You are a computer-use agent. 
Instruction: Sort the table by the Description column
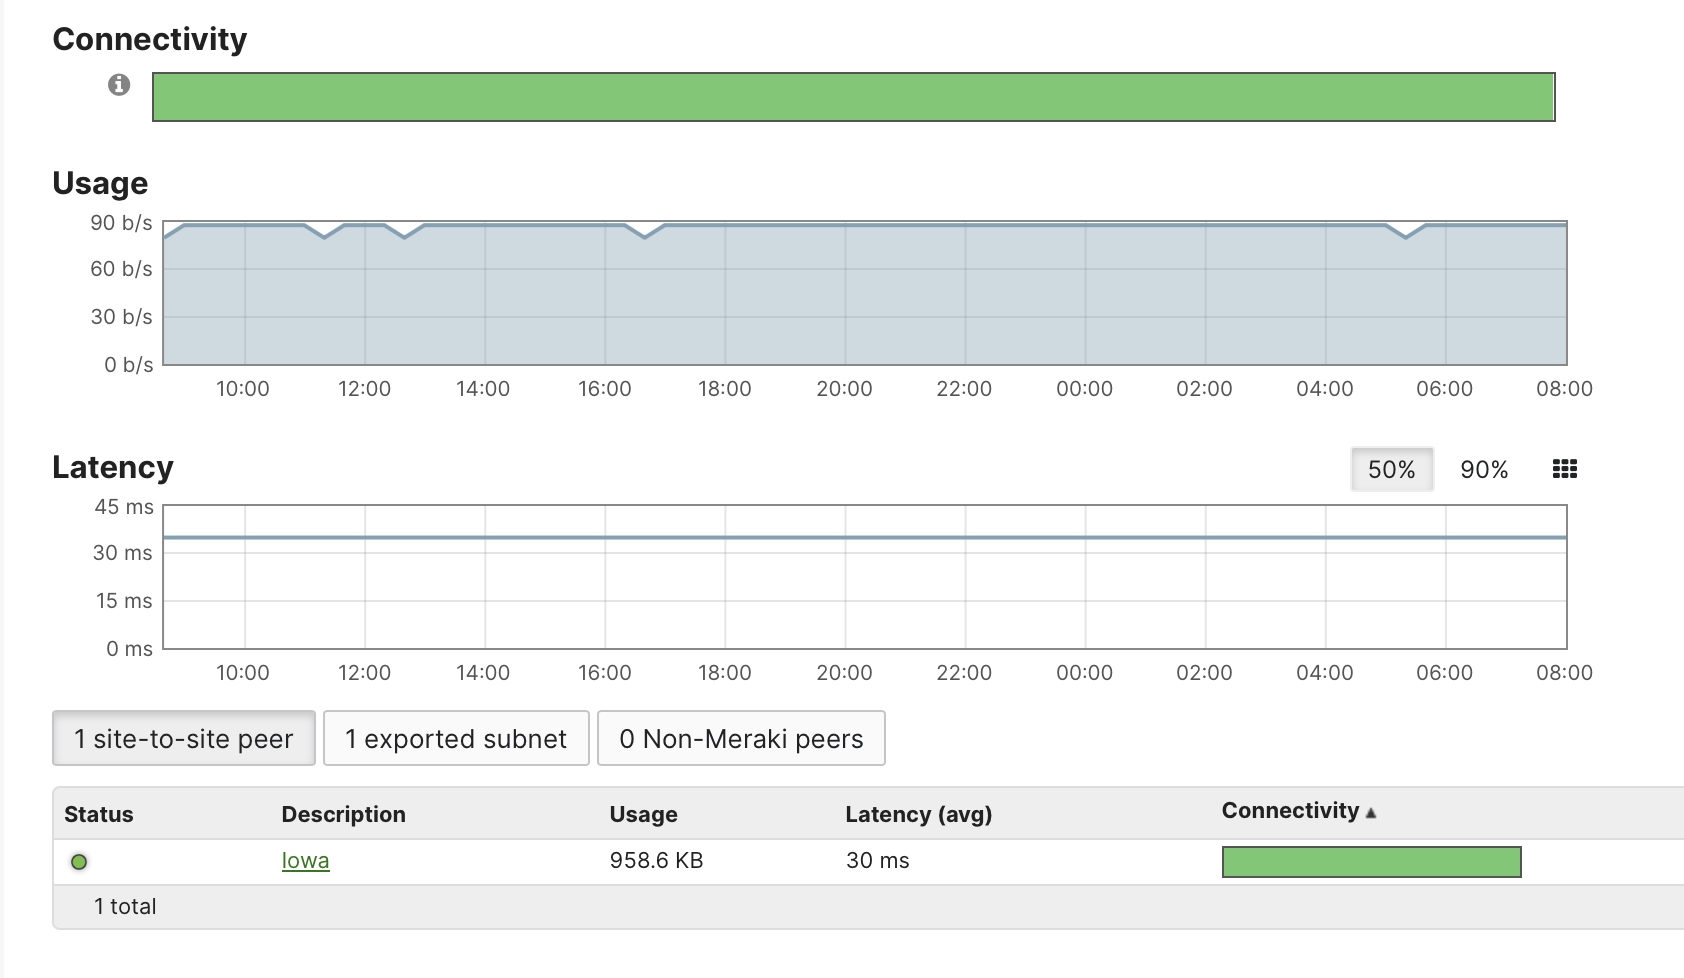[x=343, y=813]
